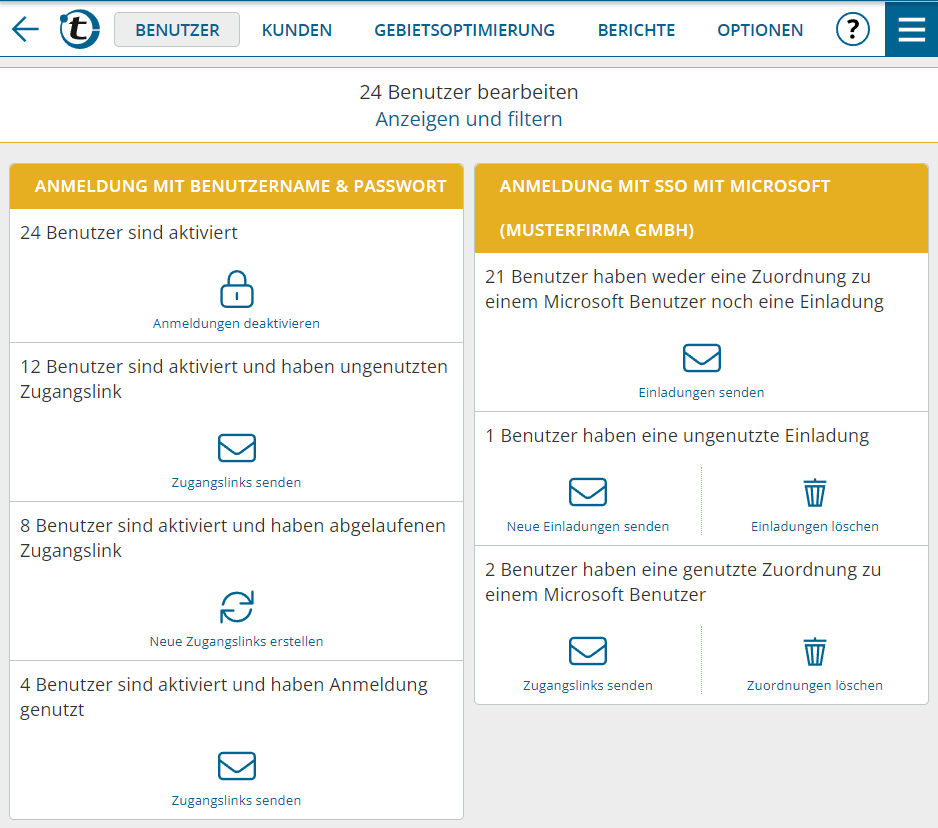This screenshot has height=828, width=938.
Task: Open the help question mark icon
Action: (x=852, y=29)
